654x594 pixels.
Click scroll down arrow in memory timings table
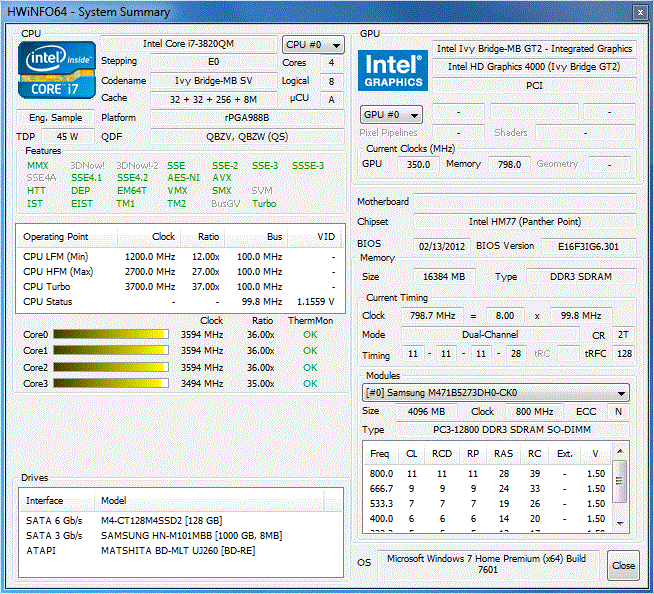[x=620, y=523]
